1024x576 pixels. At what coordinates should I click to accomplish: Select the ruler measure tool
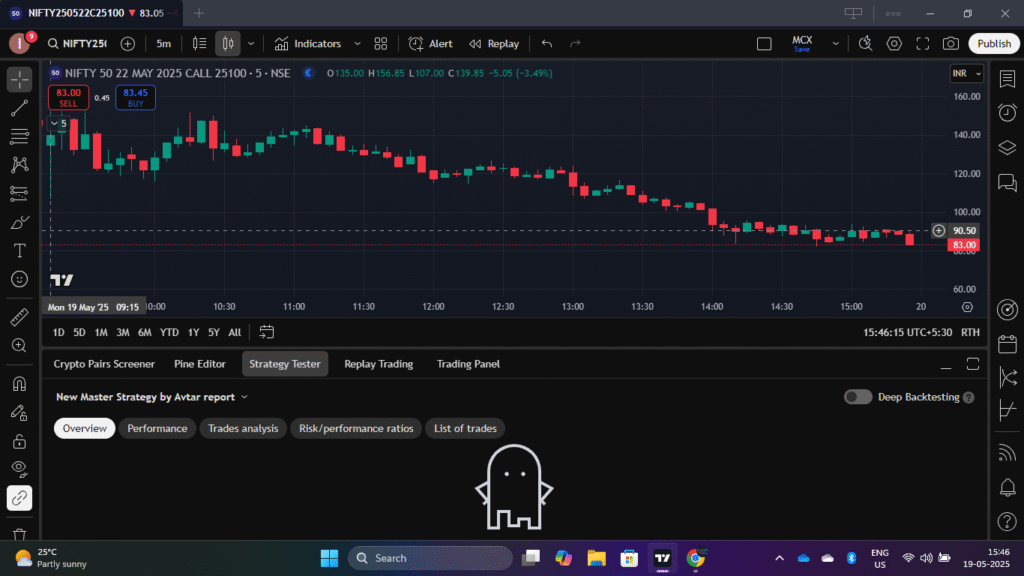pos(20,317)
